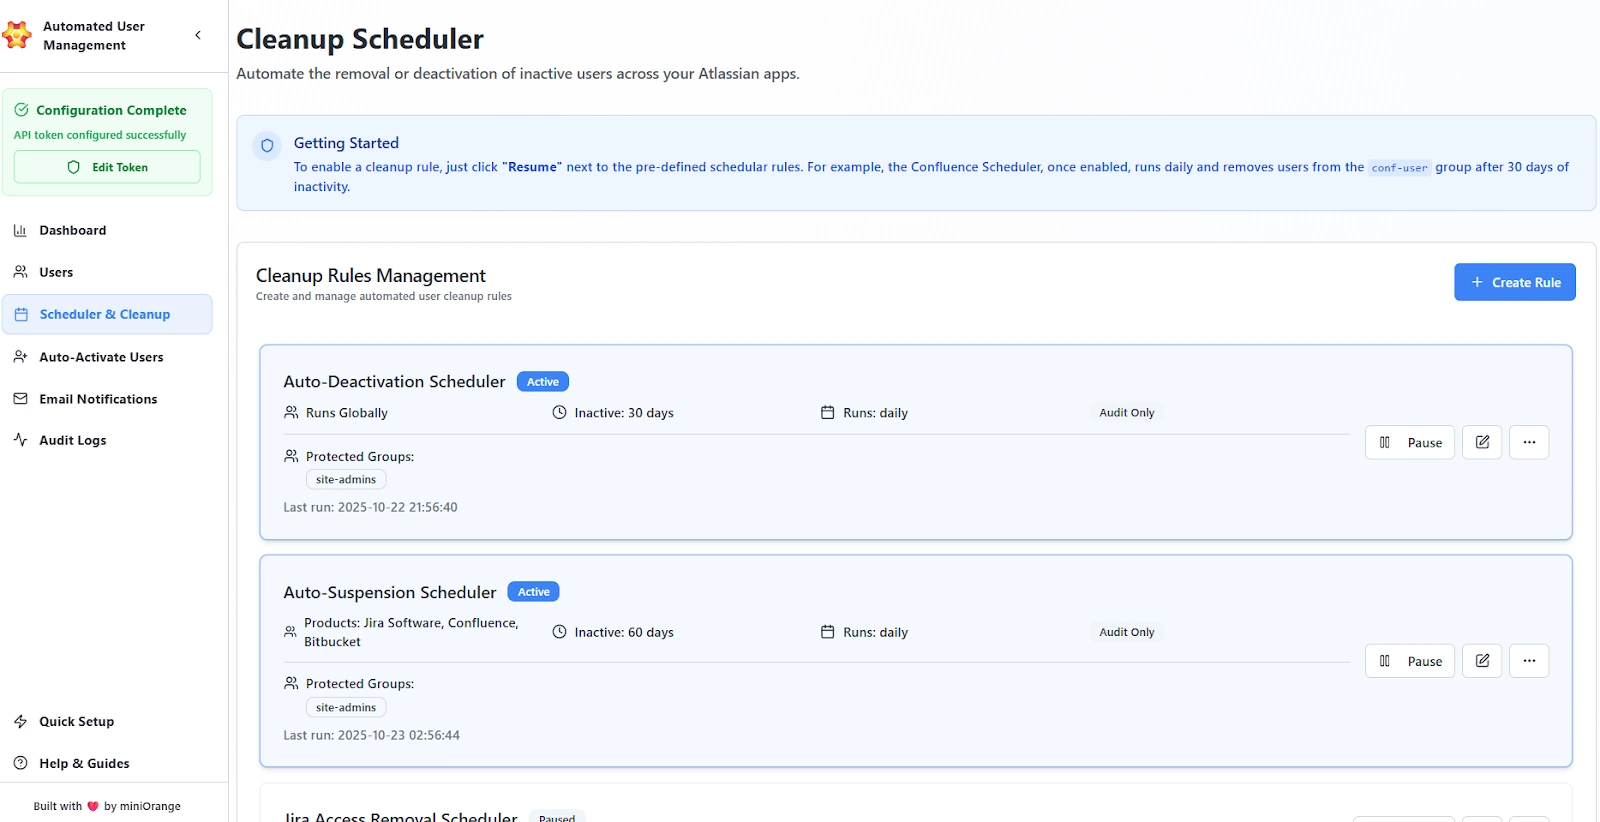The width and height of the screenshot is (1600, 822).
Task: Click the Users people icon in sidebar
Action: click(20, 272)
